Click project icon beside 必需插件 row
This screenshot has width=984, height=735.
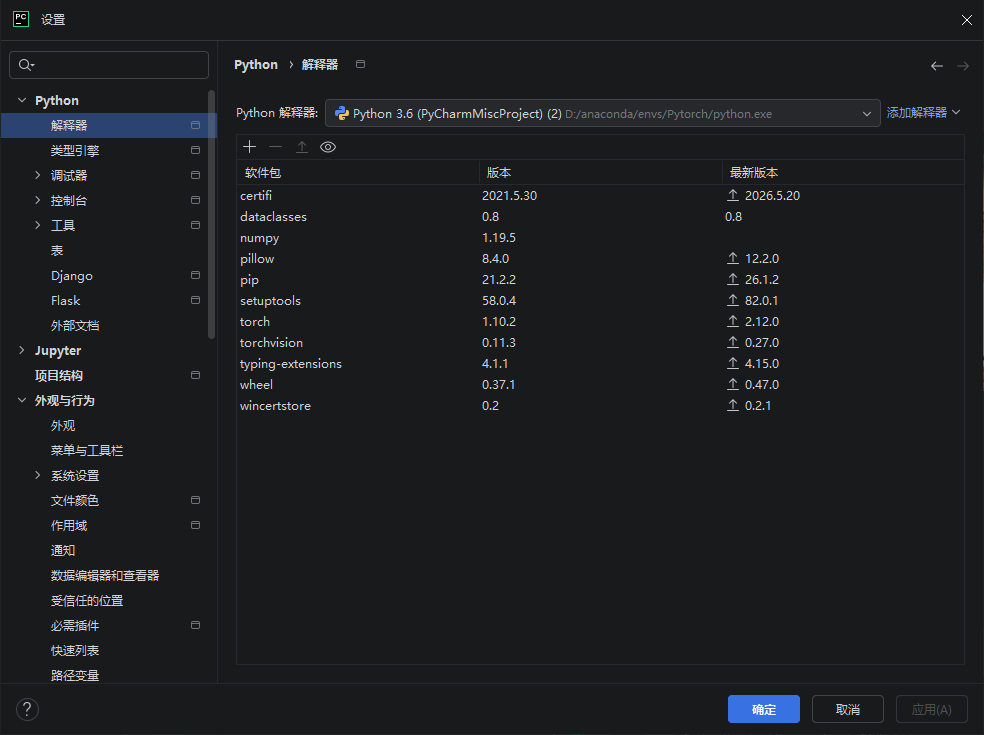[196, 625]
